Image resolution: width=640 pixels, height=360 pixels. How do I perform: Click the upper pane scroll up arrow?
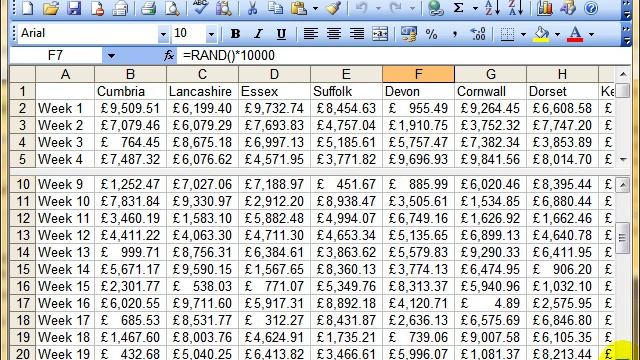click(622, 74)
